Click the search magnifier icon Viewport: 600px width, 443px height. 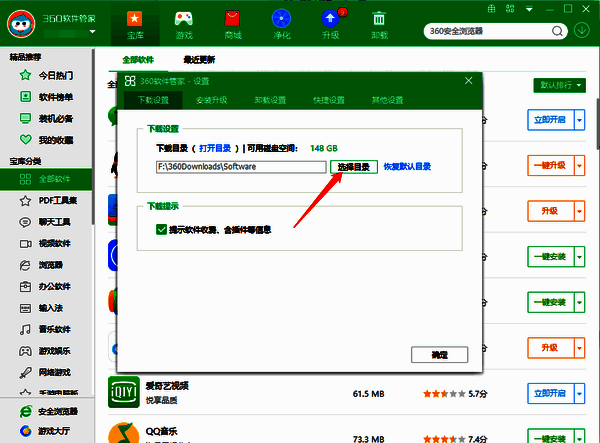[x=558, y=31]
